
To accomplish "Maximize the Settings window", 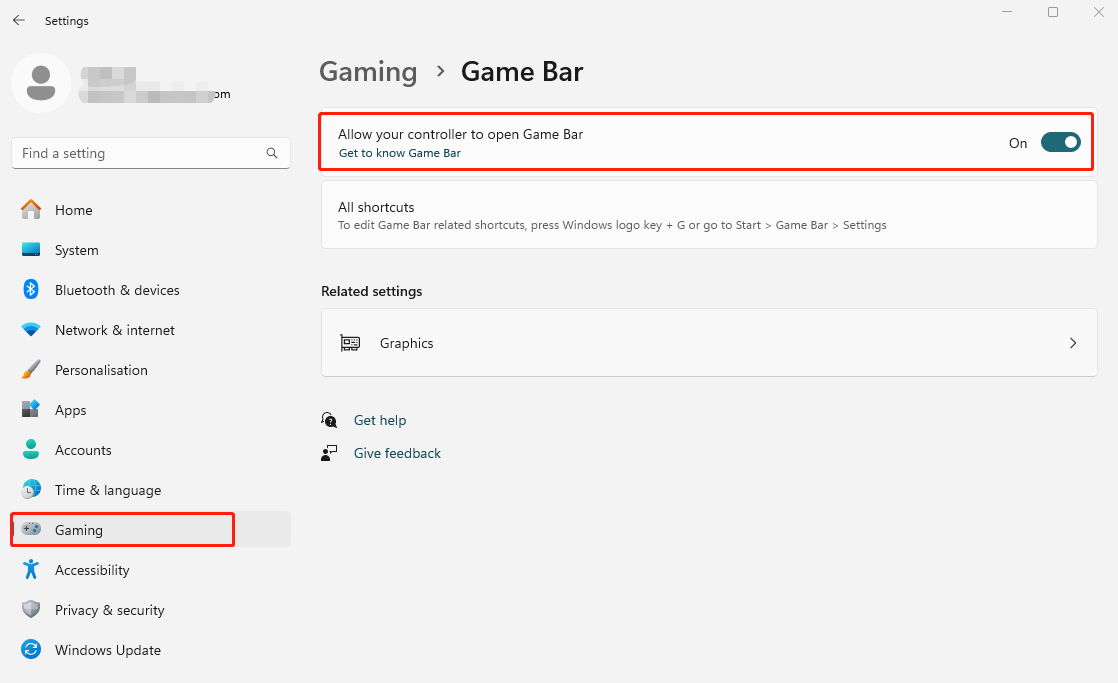I will point(1052,12).
